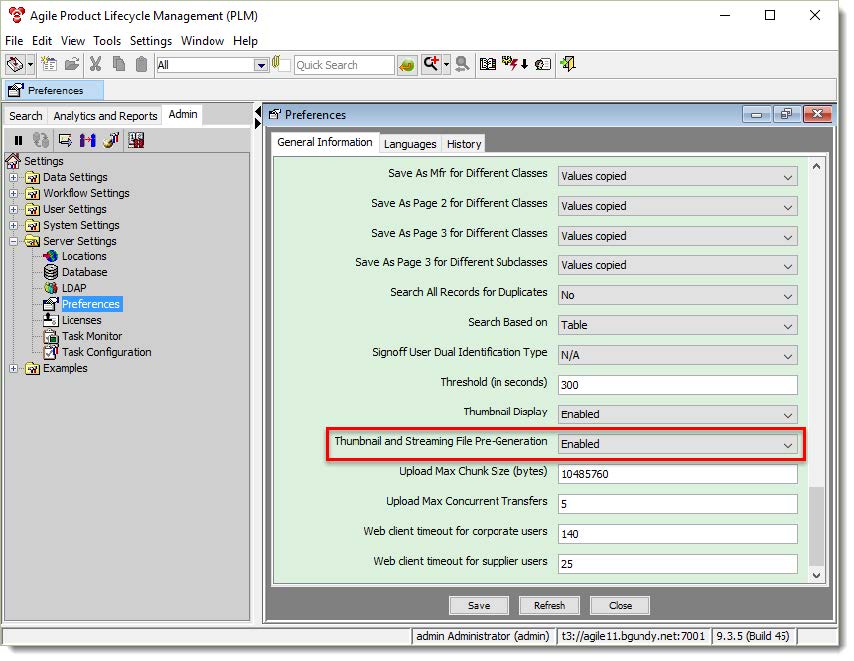Viewport: 854px width, 661px height.
Task: Click the address book icon in the main toolbar
Action: coord(487,64)
